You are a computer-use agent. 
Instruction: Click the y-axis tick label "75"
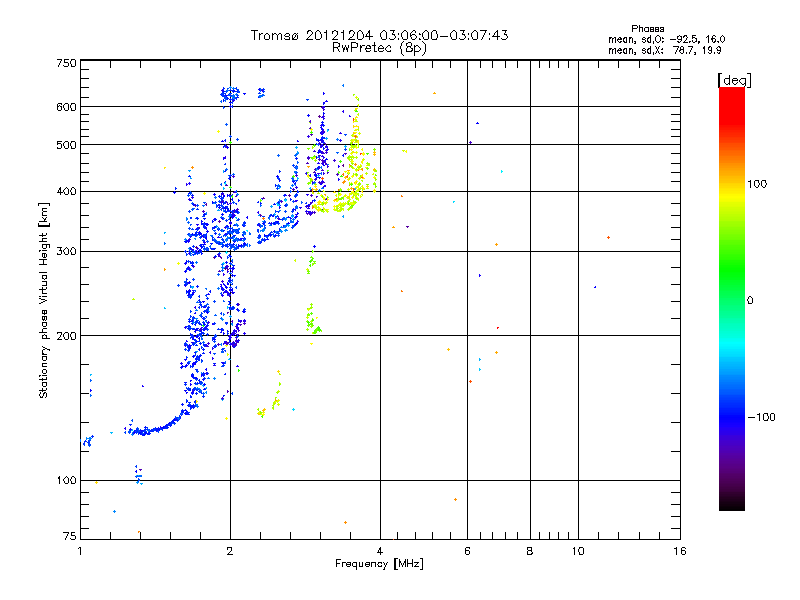pyautogui.click(x=70, y=536)
